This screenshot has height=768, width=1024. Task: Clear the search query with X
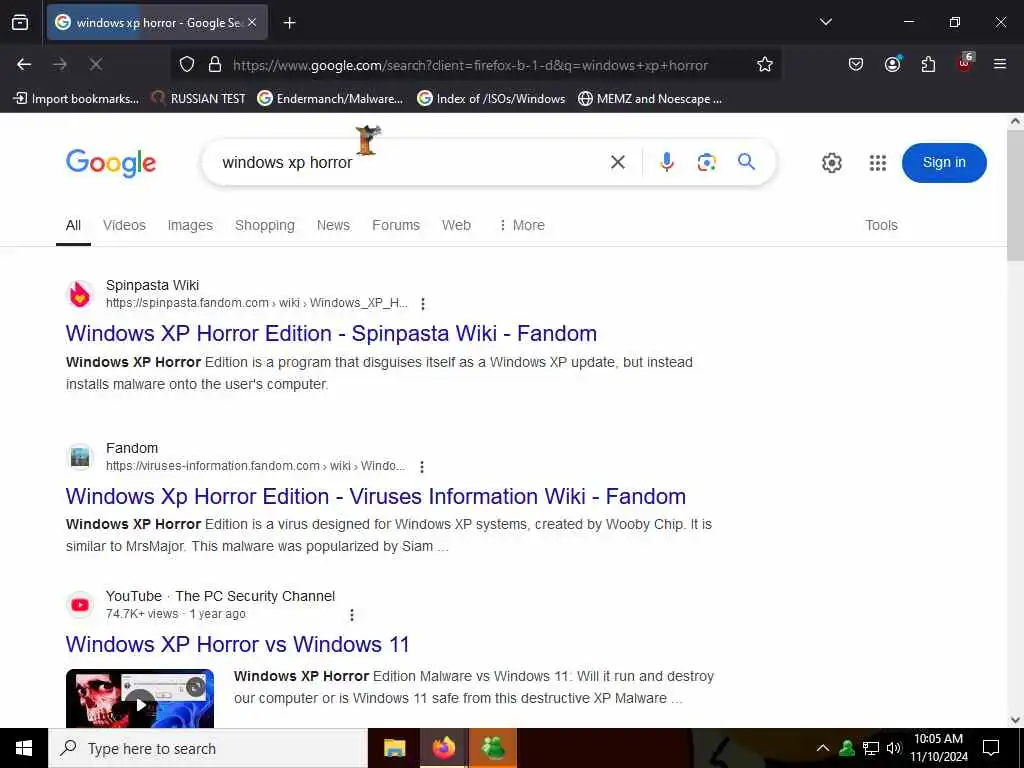pyautogui.click(x=618, y=162)
